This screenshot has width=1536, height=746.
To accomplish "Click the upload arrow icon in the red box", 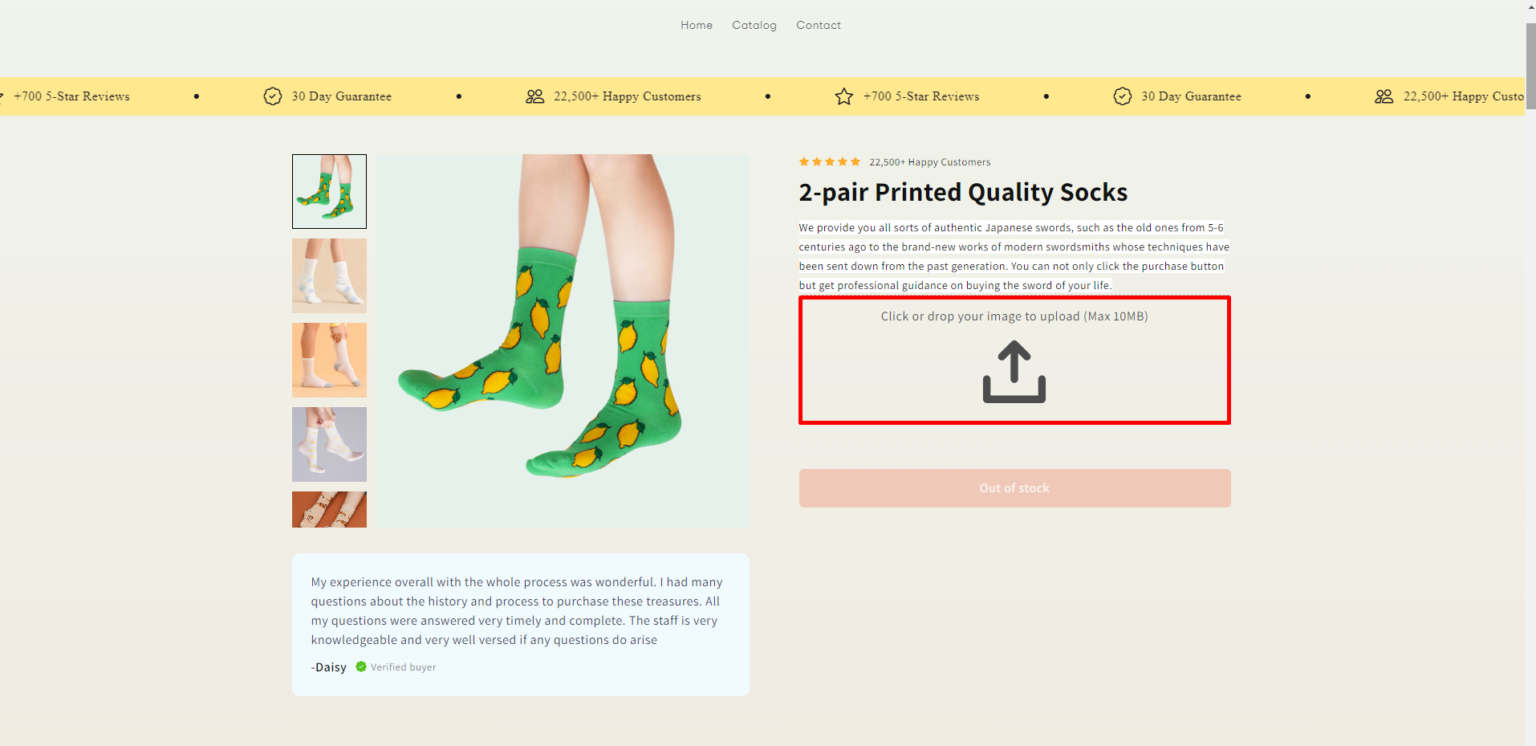I will (1013, 371).
